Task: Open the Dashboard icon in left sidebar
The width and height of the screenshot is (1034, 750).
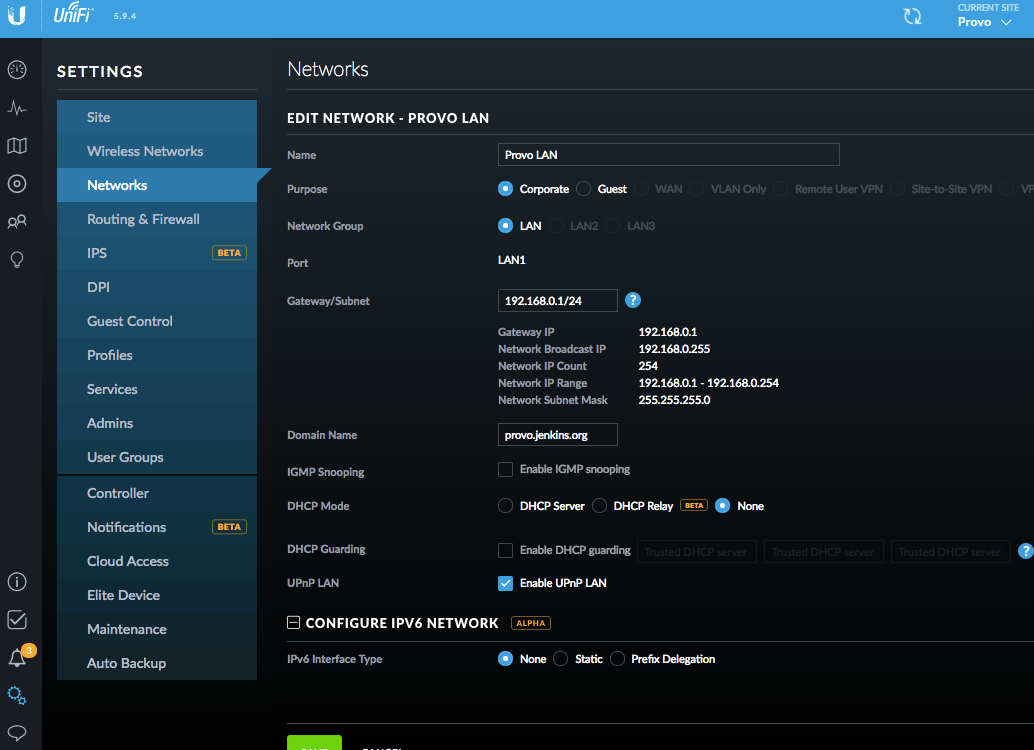Action: pyautogui.click(x=17, y=70)
